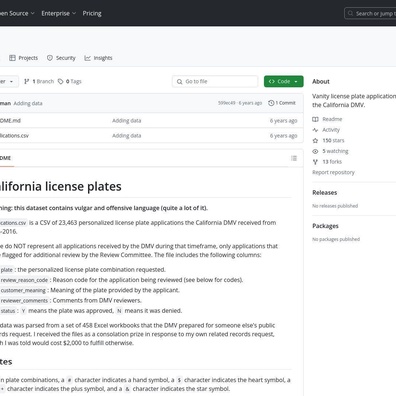Switch to the Security tab
The width and height of the screenshot is (396, 396).
[61, 58]
